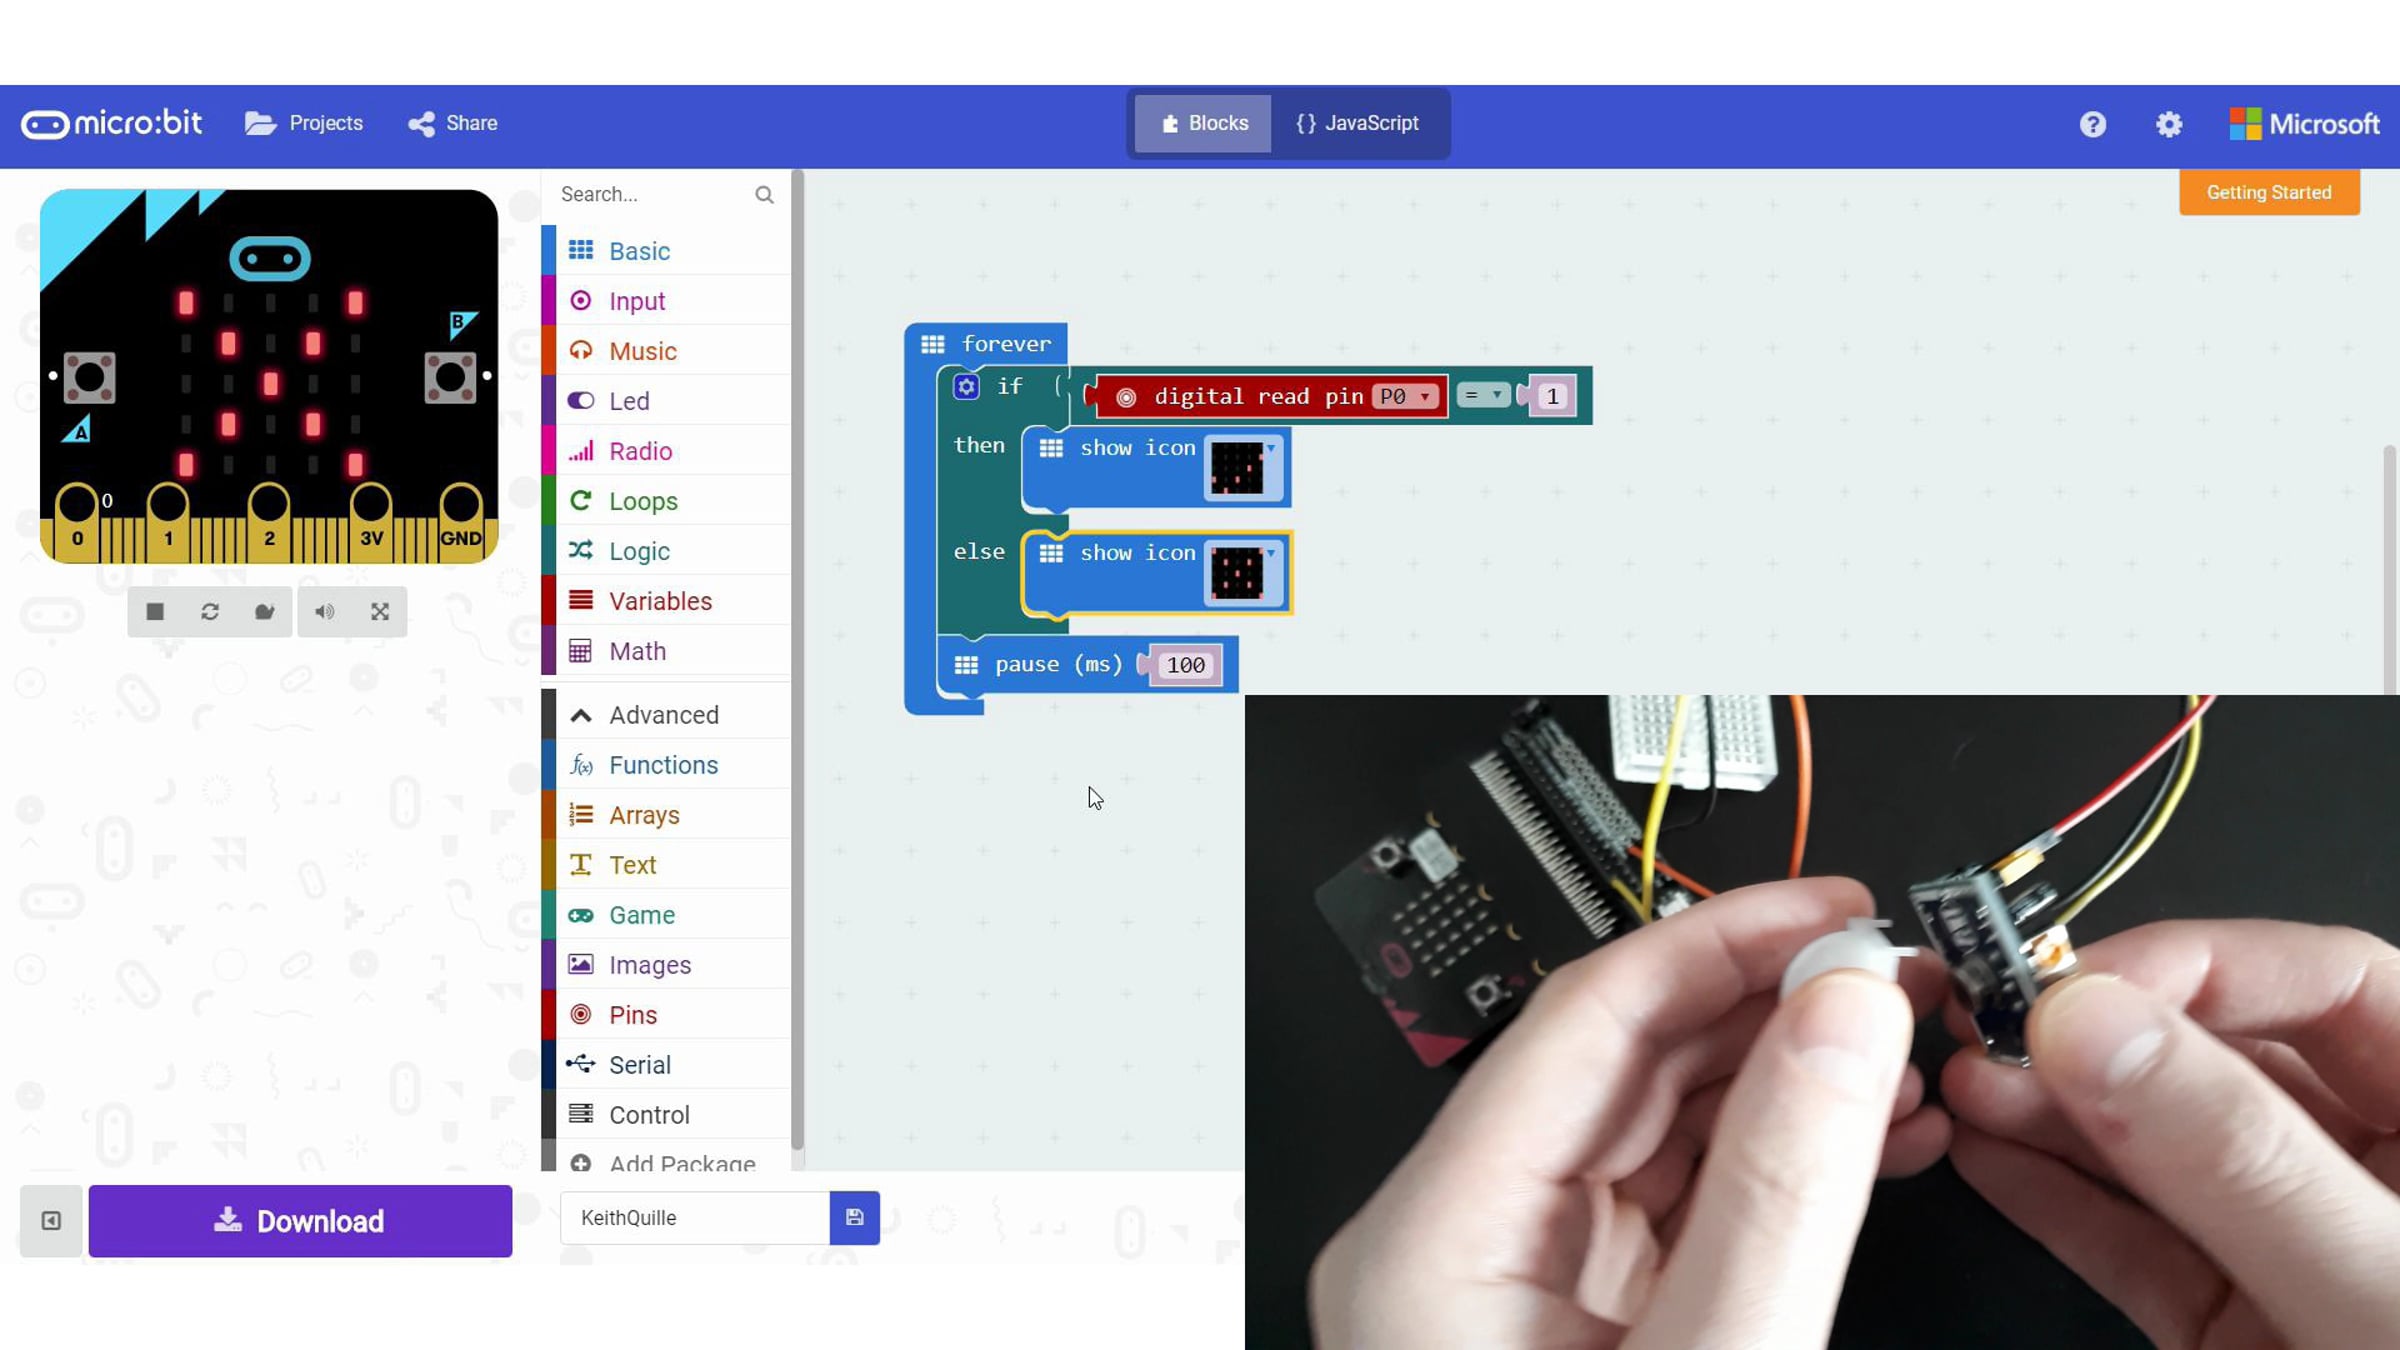Screen dimensions: 2400x1350
Task: Open the equals comparison operator dropdown
Action: pyautogui.click(x=1483, y=395)
